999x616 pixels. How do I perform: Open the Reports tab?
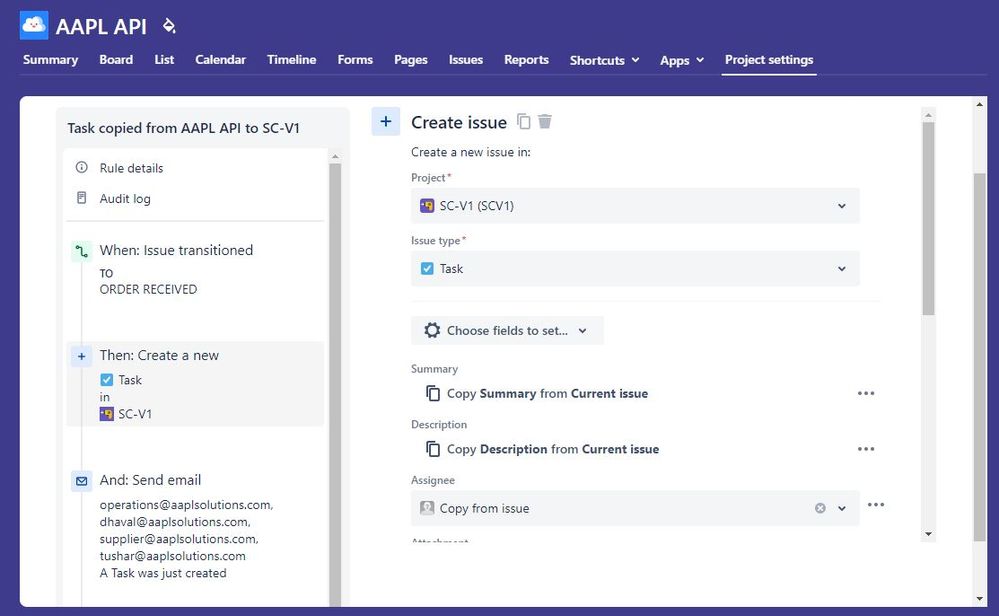[526, 59]
